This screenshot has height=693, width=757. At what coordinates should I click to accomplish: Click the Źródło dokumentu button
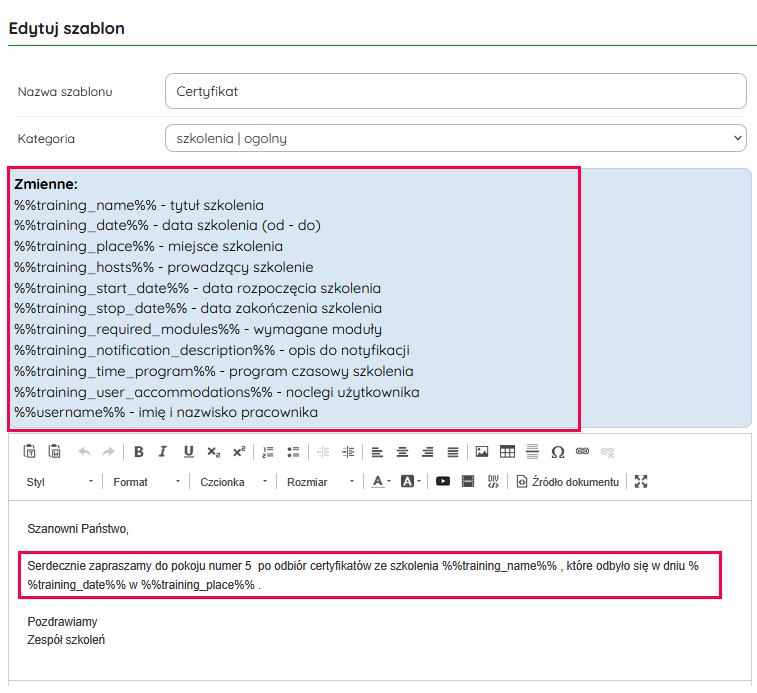tap(568, 482)
